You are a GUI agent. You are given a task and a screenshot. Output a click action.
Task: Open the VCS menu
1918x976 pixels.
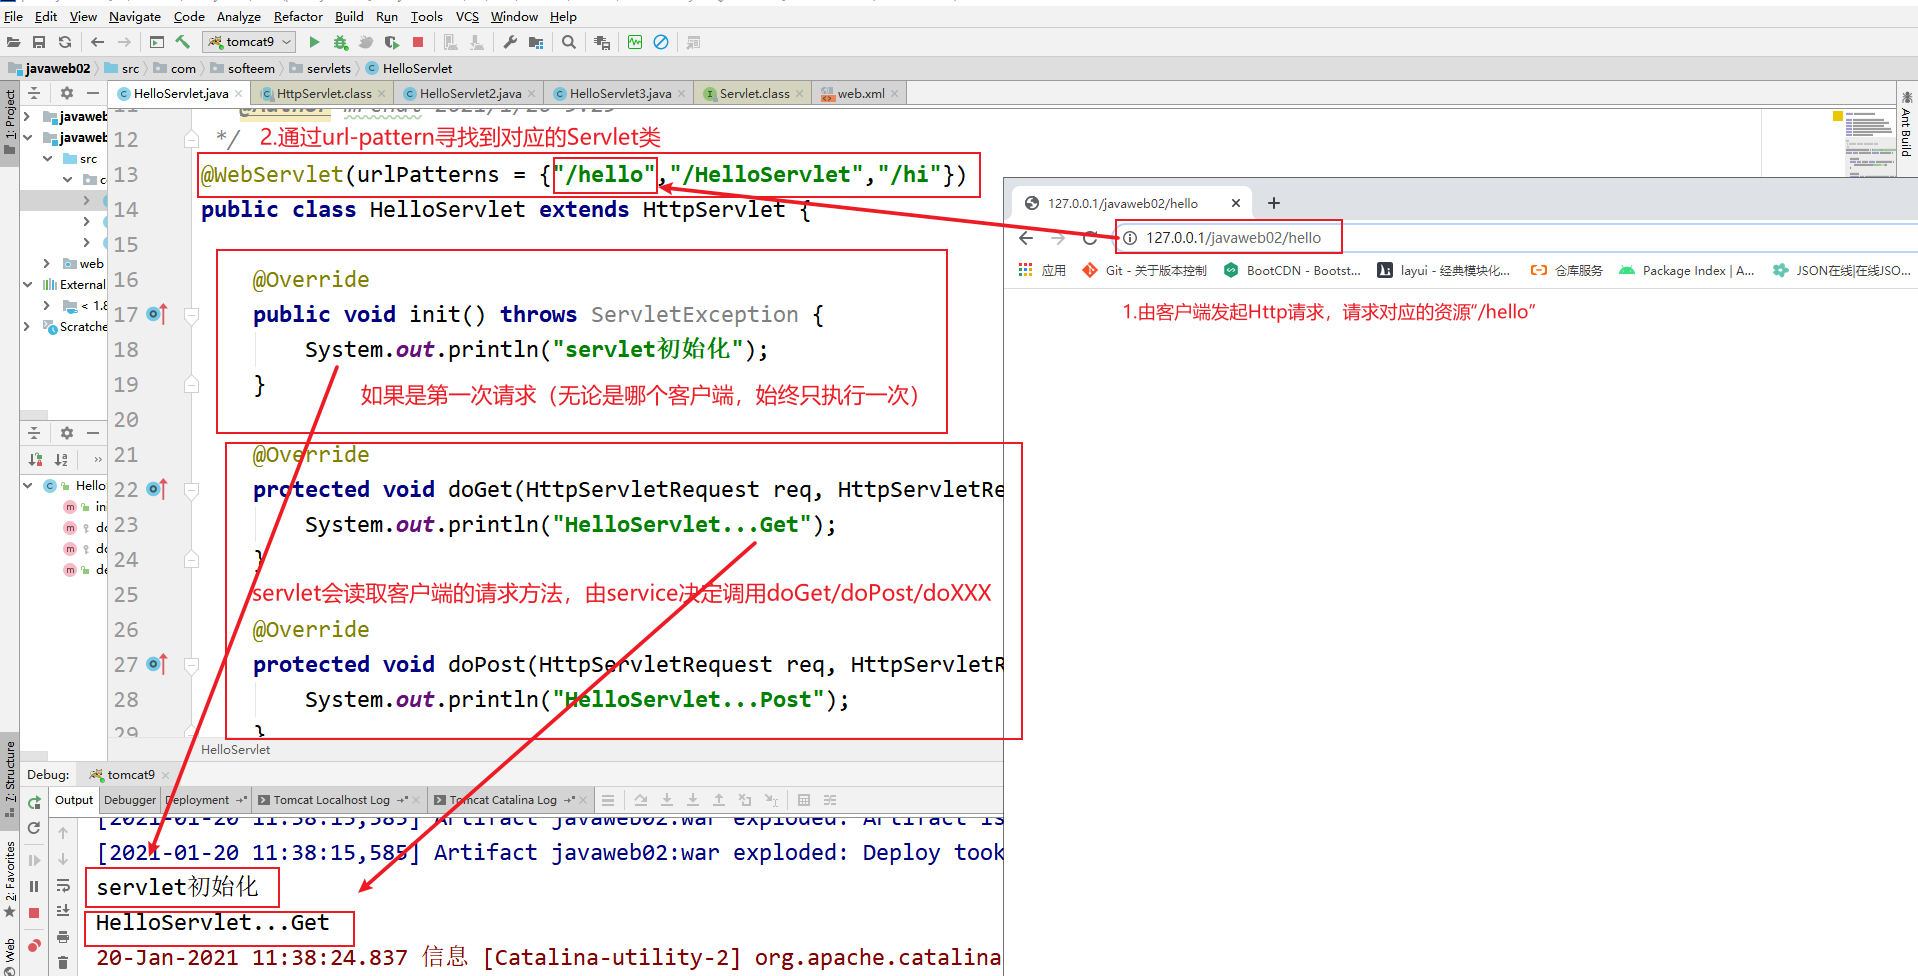pos(467,16)
